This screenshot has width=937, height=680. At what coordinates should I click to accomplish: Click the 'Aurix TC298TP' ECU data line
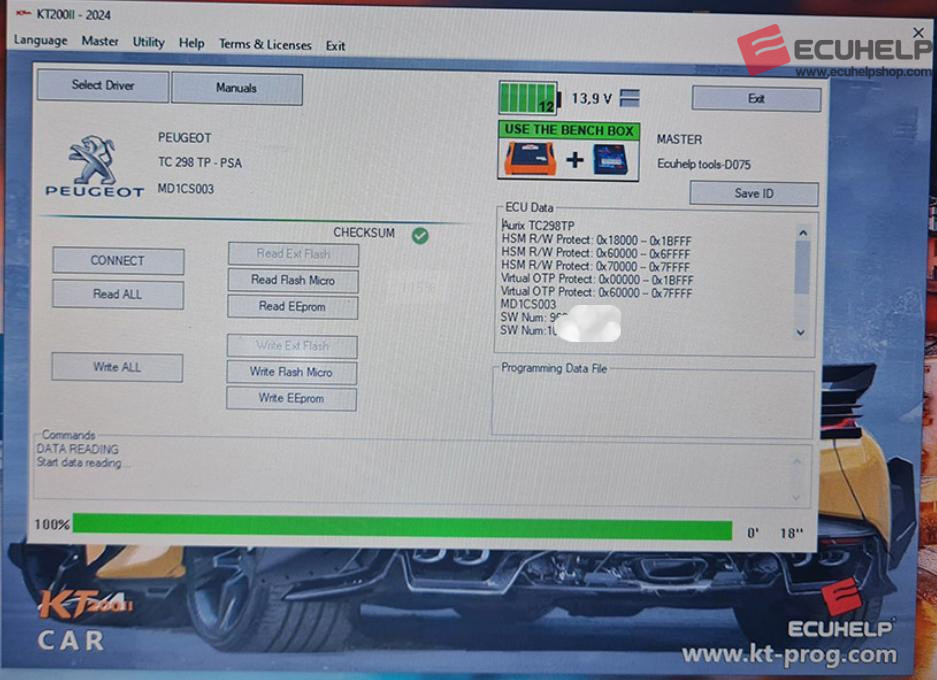click(538, 226)
